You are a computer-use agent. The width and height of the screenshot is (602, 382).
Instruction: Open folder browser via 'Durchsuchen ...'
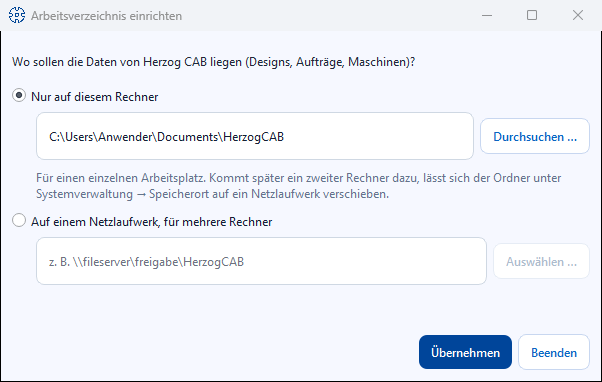(535, 136)
